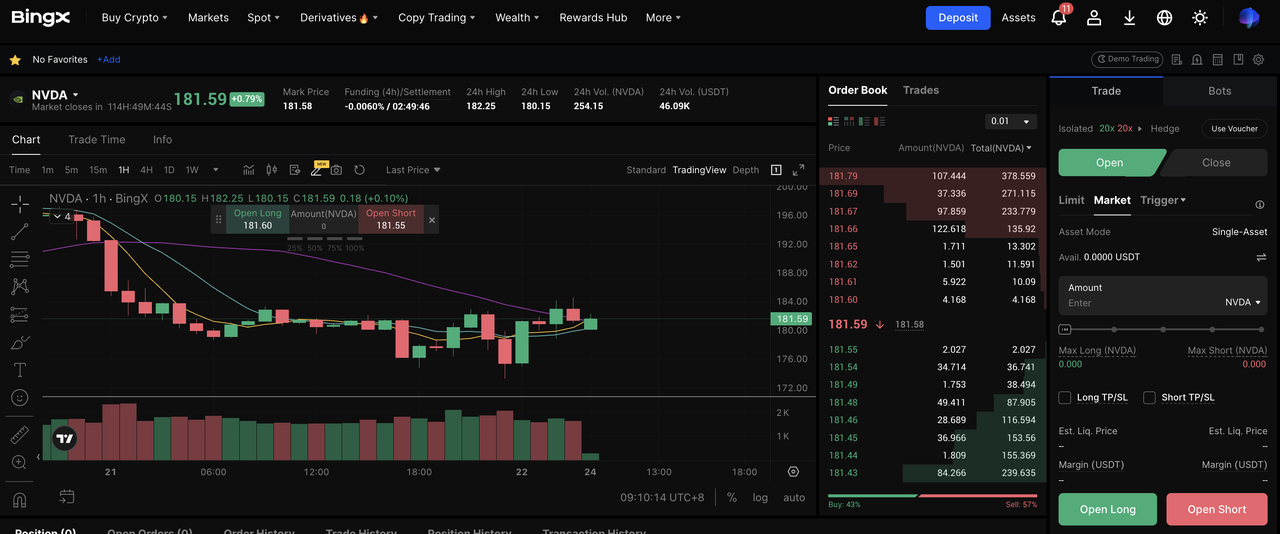Click the Deposit button
Viewport: 1280px width, 534px height.
pos(957,18)
